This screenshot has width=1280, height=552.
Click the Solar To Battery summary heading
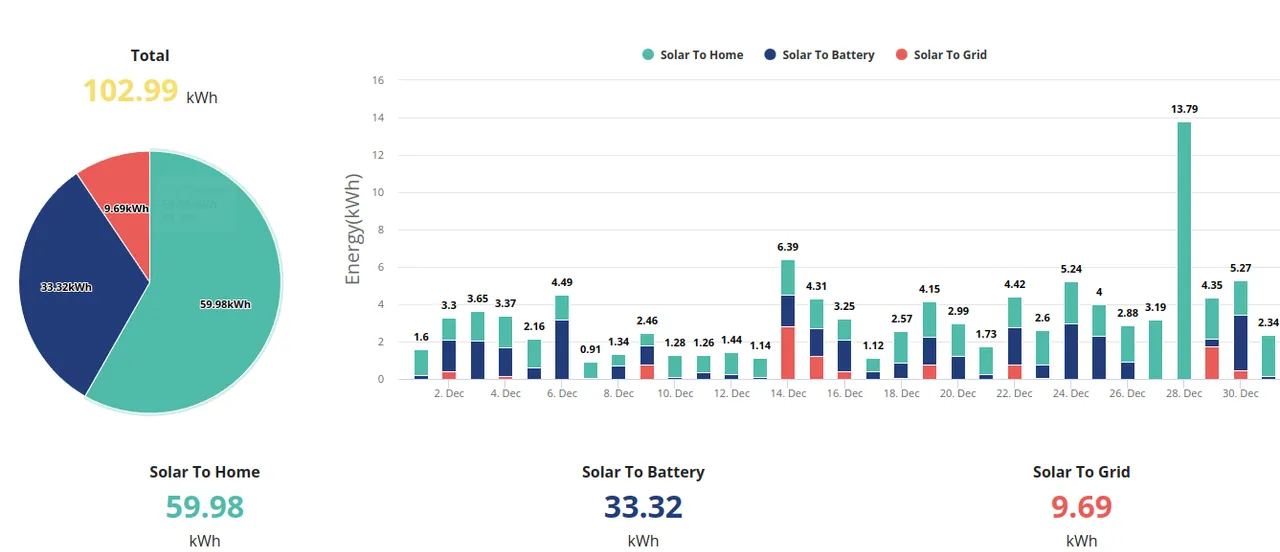click(x=643, y=472)
